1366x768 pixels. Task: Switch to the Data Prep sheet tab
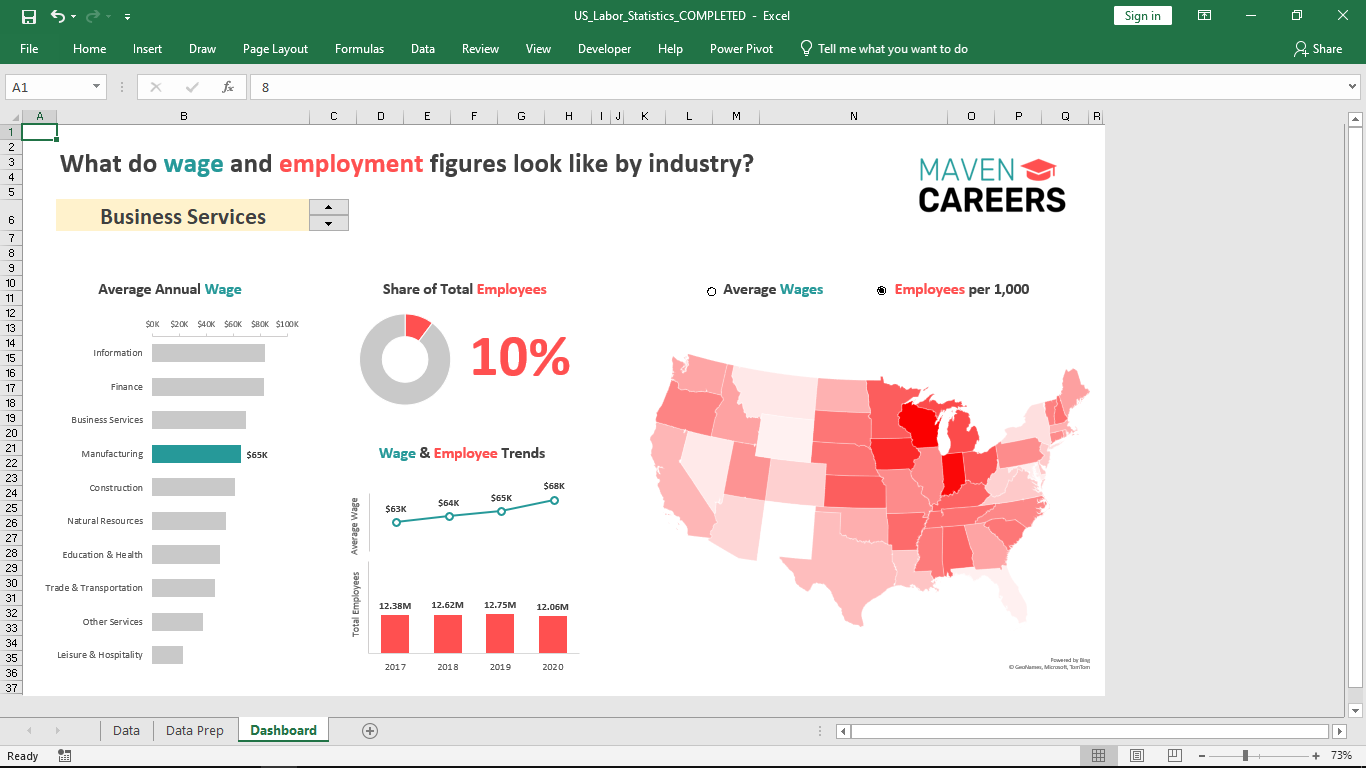[x=195, y=731]
